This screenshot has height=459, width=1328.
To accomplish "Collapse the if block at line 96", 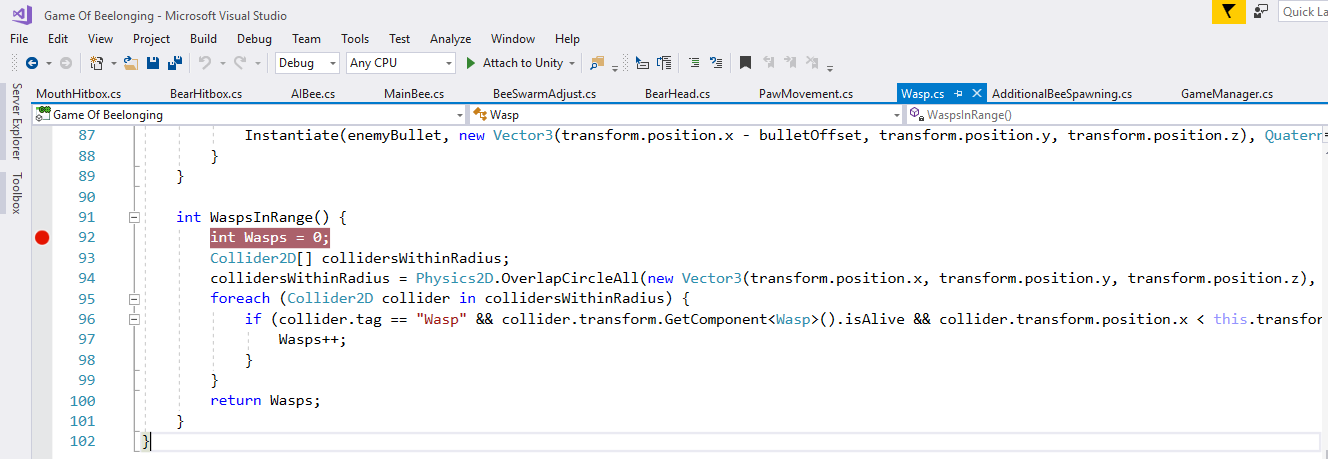I will 133,319.
